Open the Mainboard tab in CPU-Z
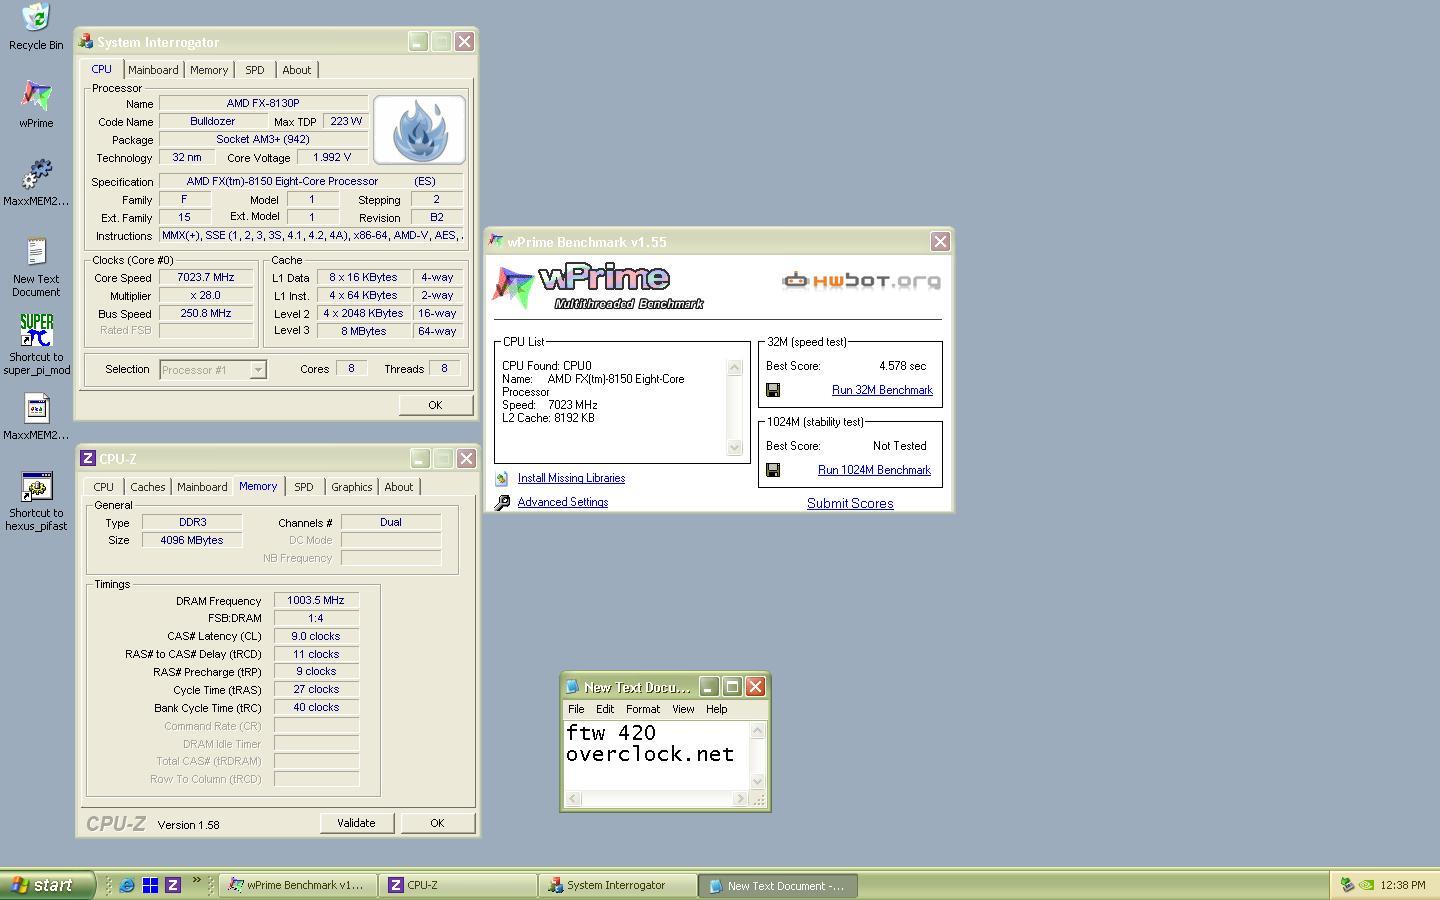1440x900 pixels. tap(202, 487)
